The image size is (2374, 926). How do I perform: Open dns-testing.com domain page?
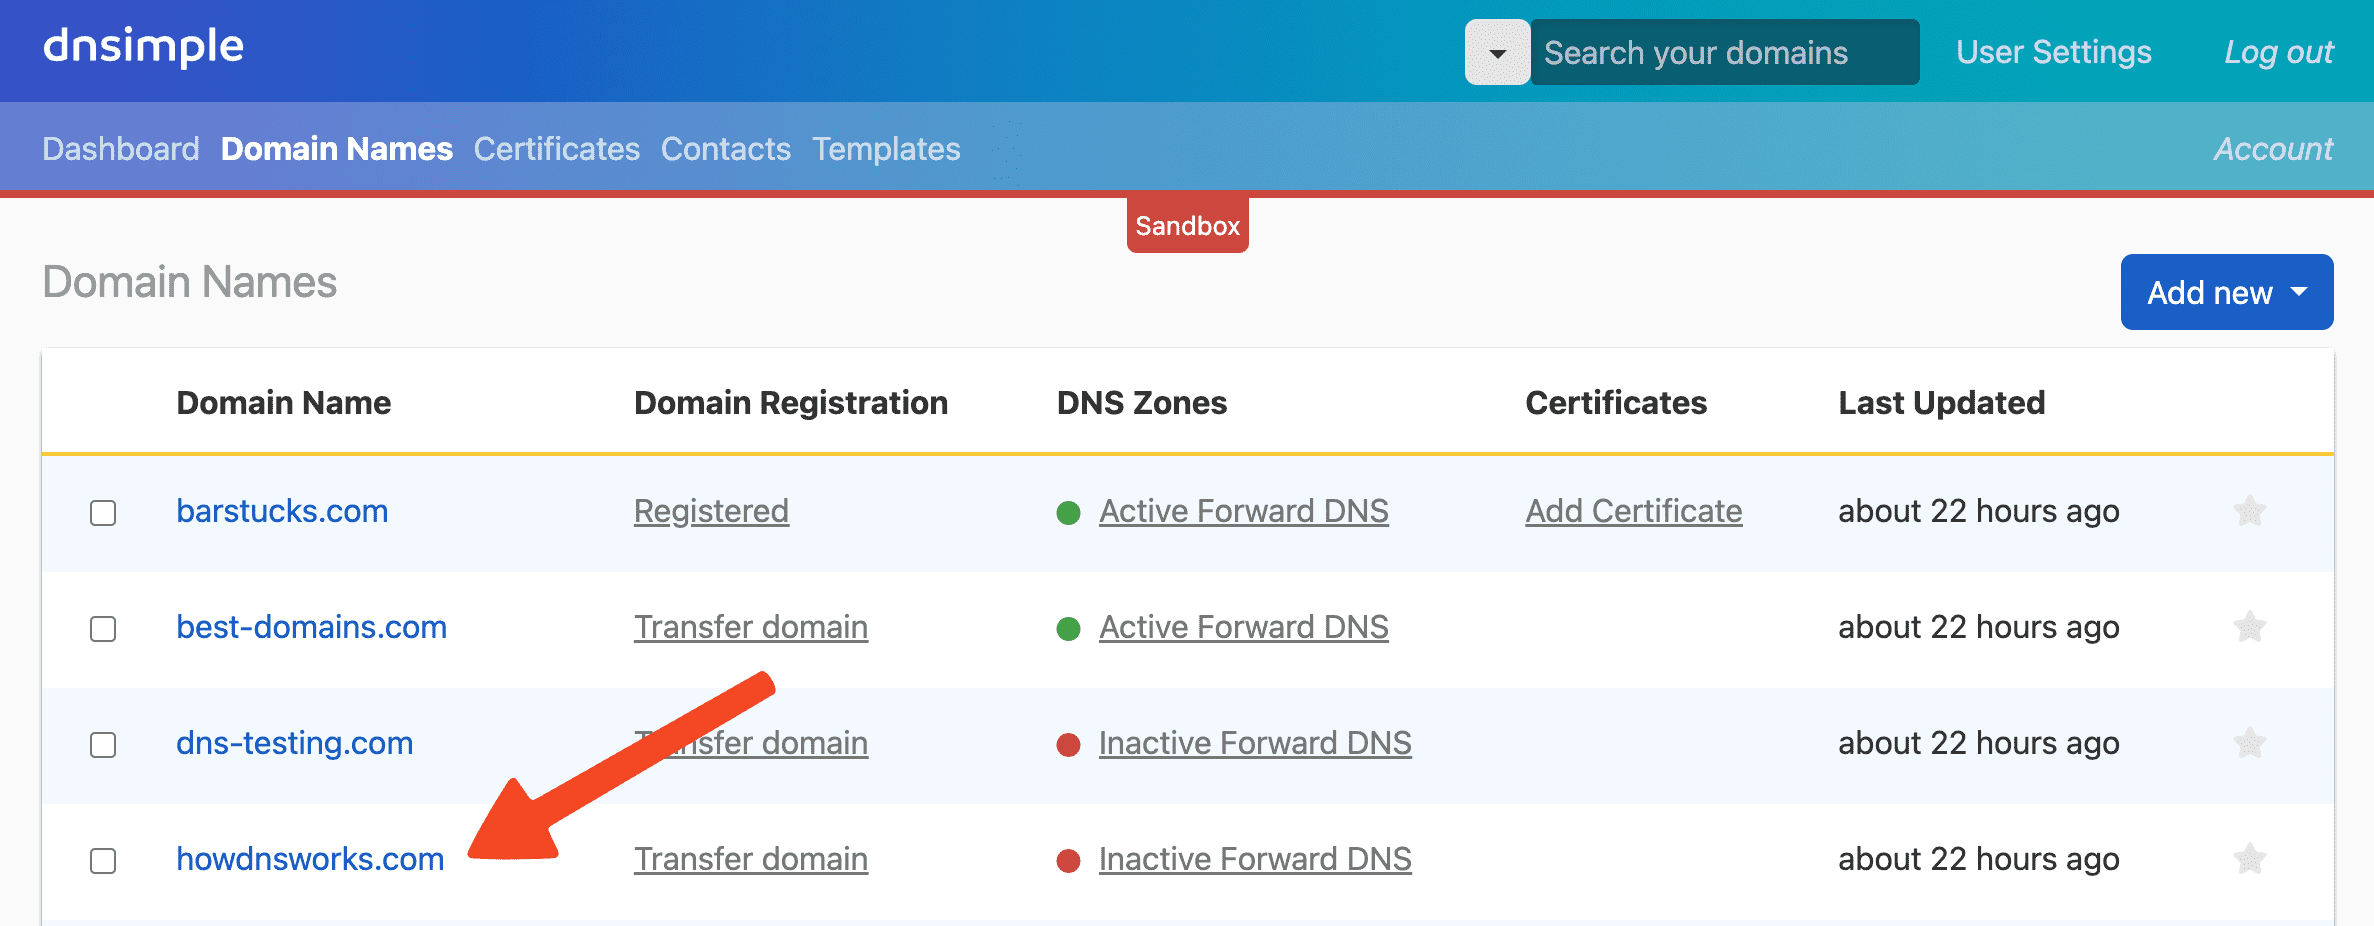click(295, 743)
